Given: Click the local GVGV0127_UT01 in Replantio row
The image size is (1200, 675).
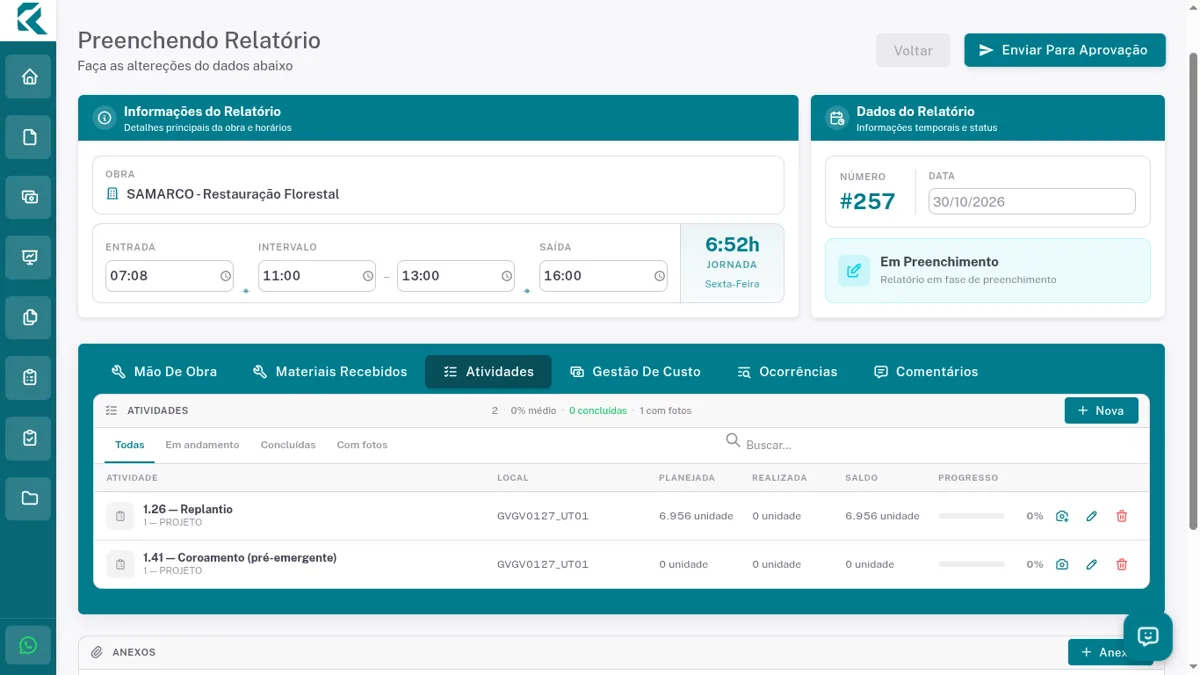Looking at the screenshot, I should click(x=543, y=516).
